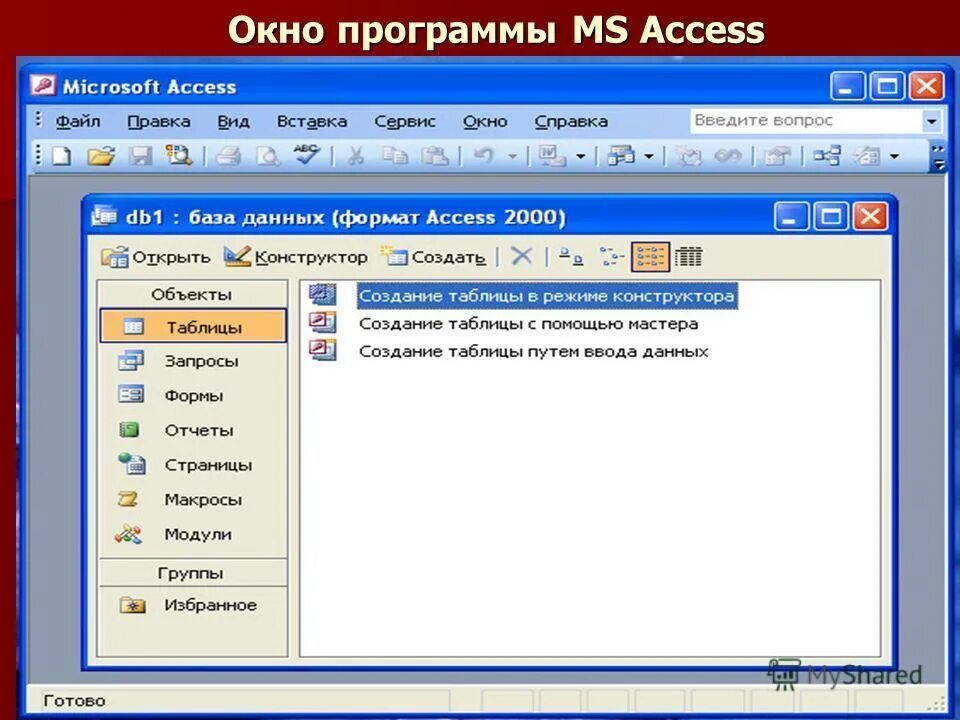Click the Office links toolbar icon
Image resolution: width=960 pixels, height=720 pixels.
coord(552,156)
